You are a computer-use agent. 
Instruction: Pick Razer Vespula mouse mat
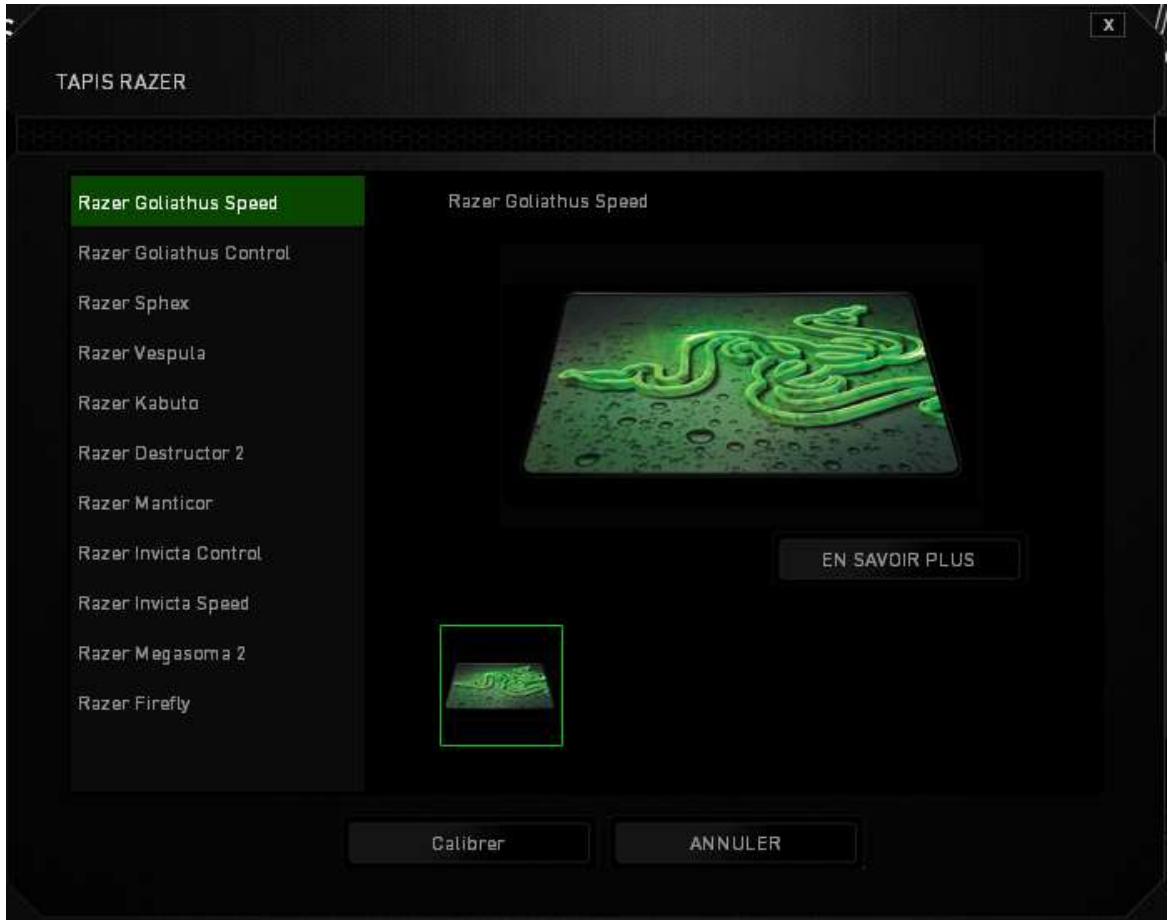[x=218, y=352]
